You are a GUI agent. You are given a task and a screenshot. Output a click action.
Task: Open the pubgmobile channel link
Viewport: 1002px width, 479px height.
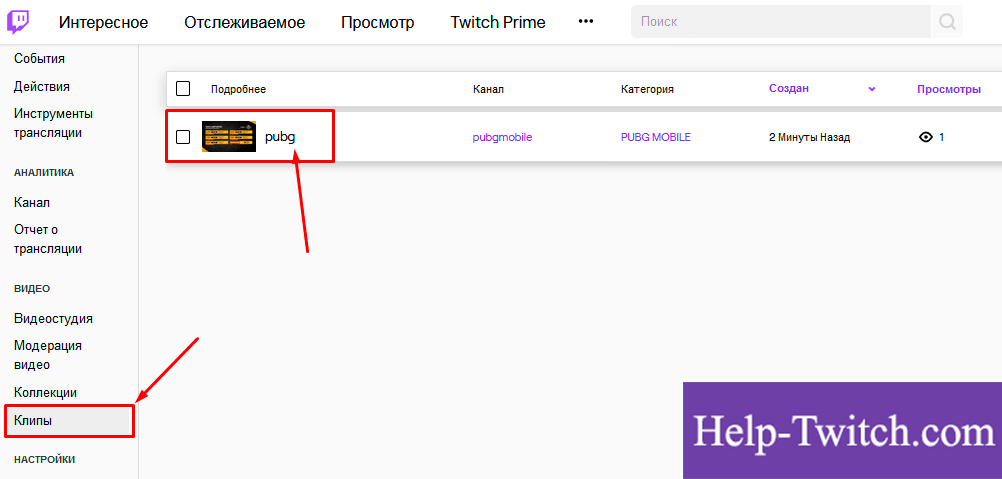click(x=502, y=137)
